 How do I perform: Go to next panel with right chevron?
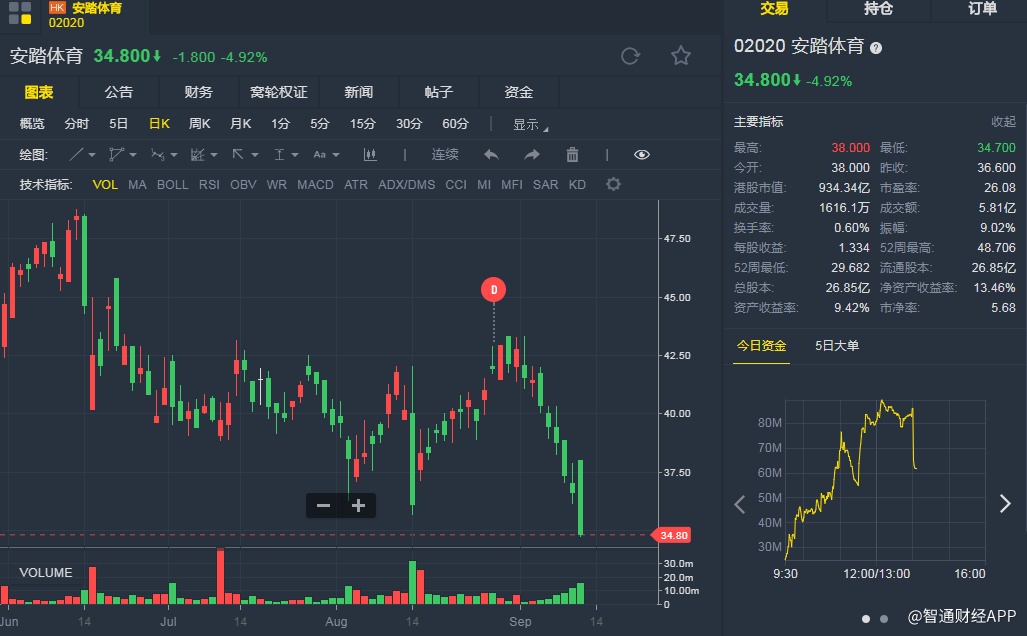1005,503
